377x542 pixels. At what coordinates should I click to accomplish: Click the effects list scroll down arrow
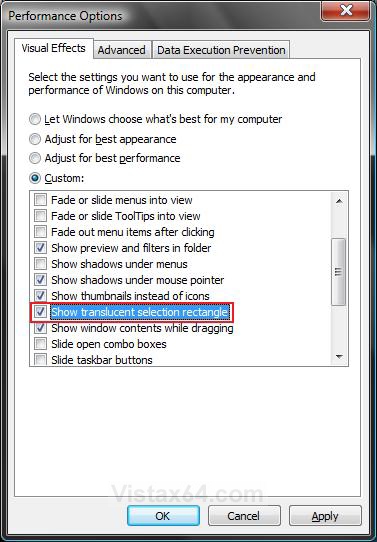click(339, 357)
